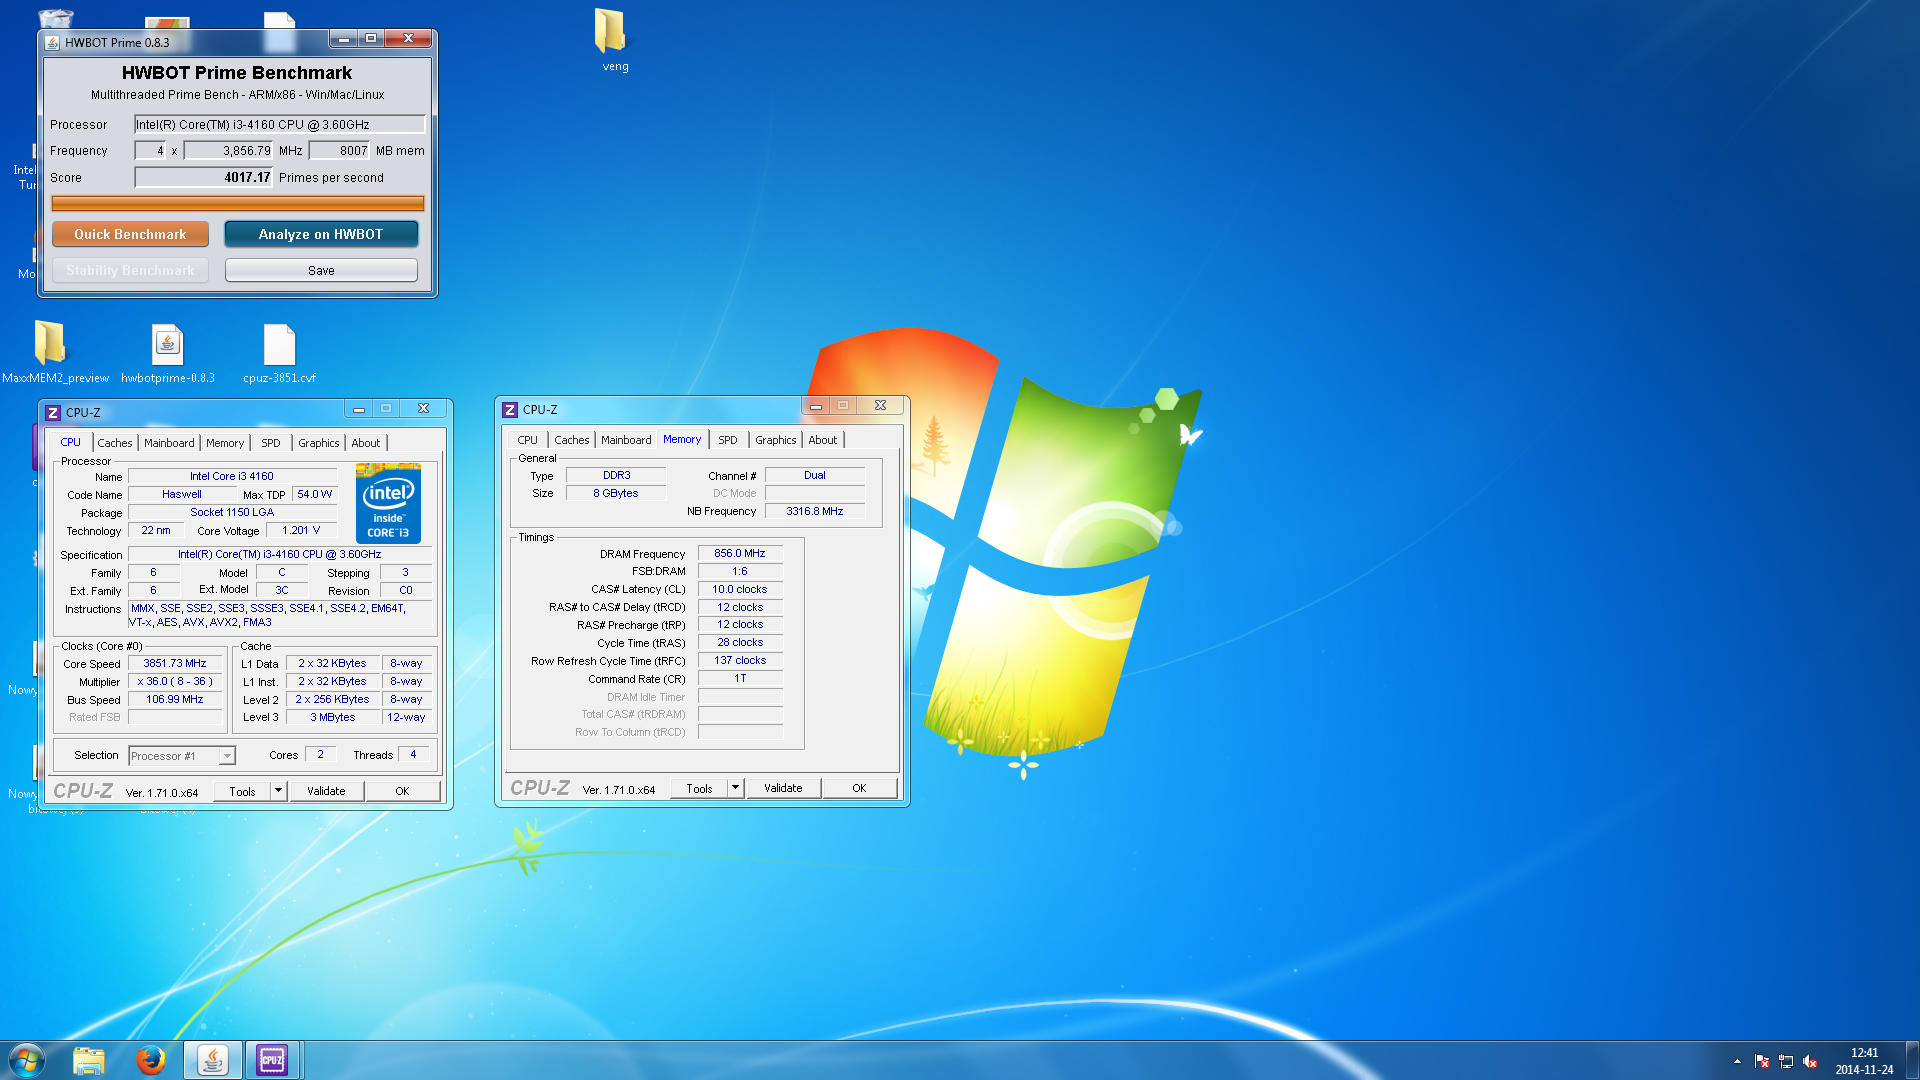Click frequency field showing 3,856.79
The height and width of the screenshot is (1080, 1920).
coord(228,151)
